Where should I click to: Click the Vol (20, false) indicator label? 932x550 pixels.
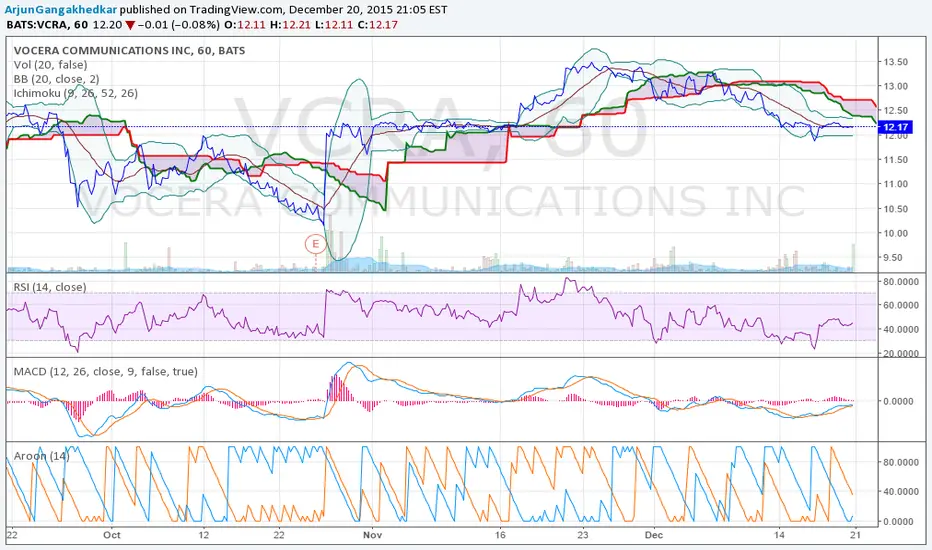pos(51,65)
